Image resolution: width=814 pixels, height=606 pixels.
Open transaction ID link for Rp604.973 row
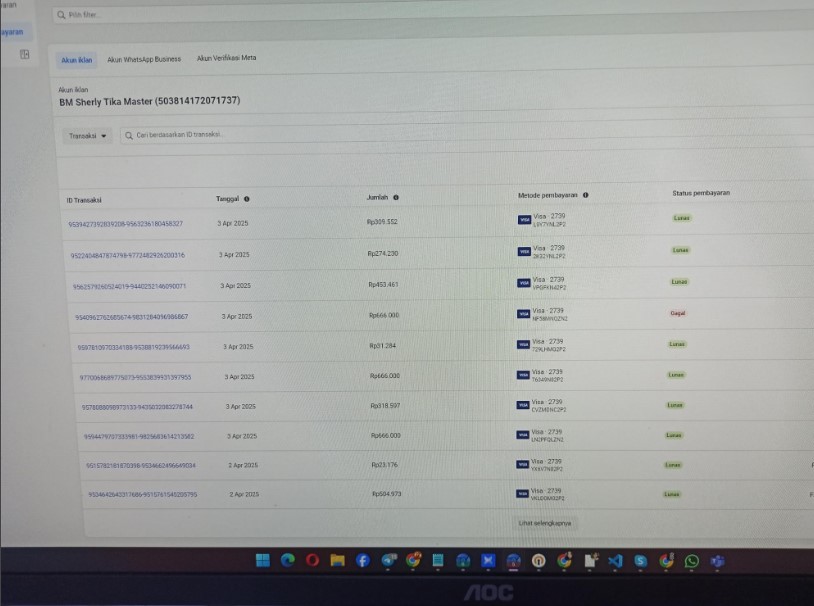coord(143,494)
